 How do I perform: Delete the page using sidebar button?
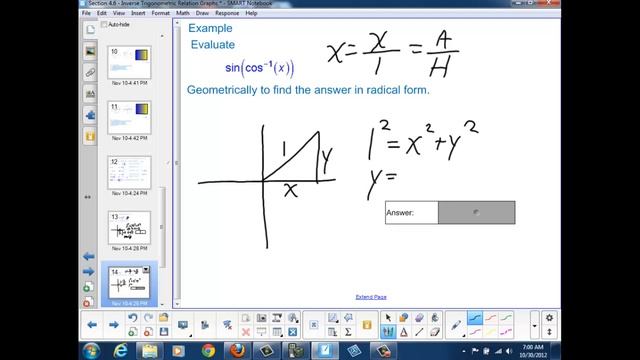87,302
